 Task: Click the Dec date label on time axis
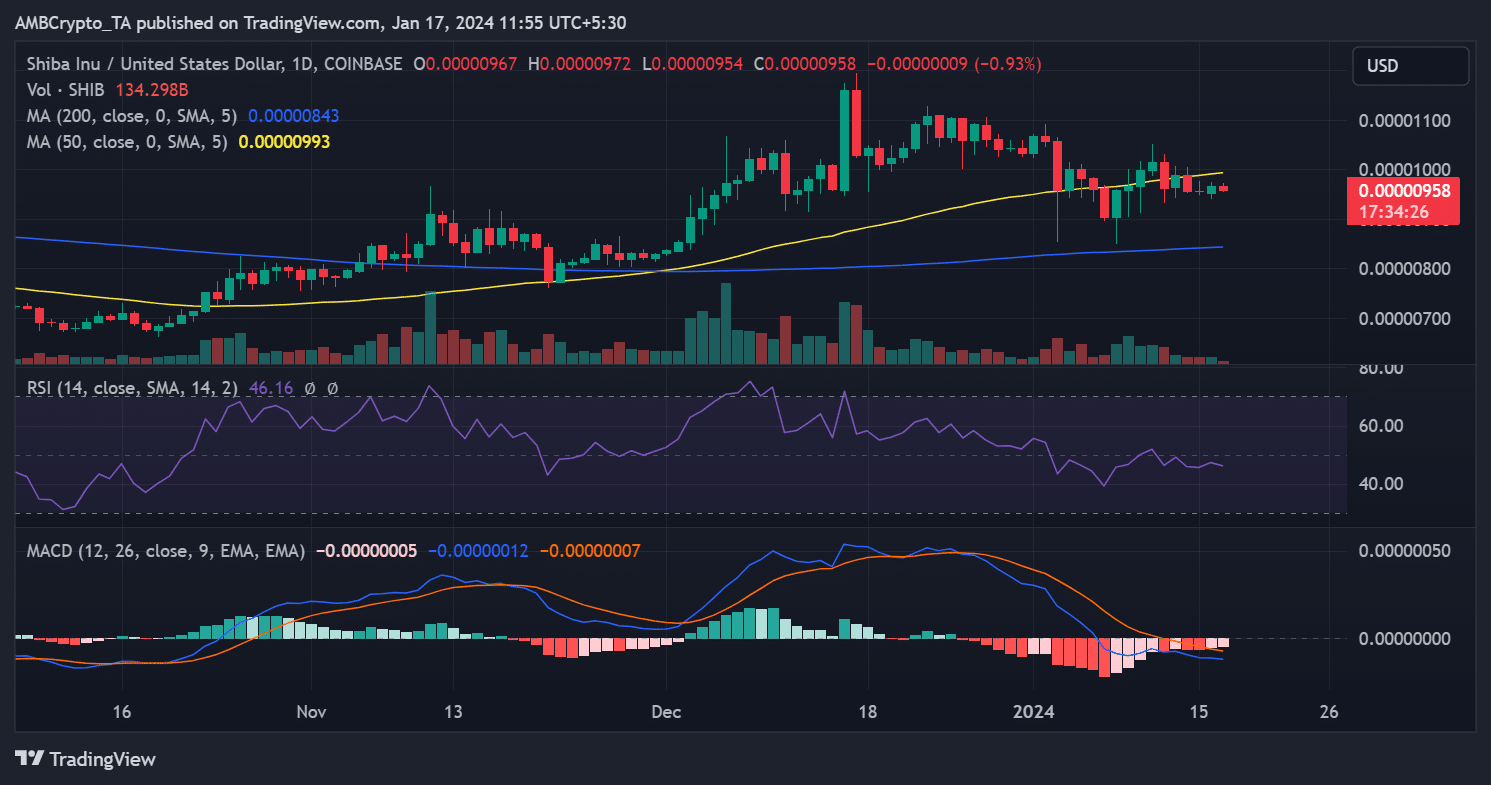click(x=665, y=712)
